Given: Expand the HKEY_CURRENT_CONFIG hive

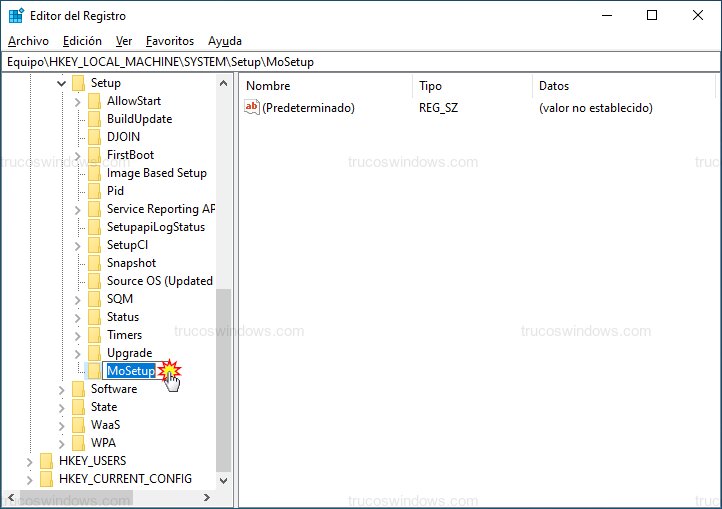Looking at the screenshot, I should [x=29, y=480].
